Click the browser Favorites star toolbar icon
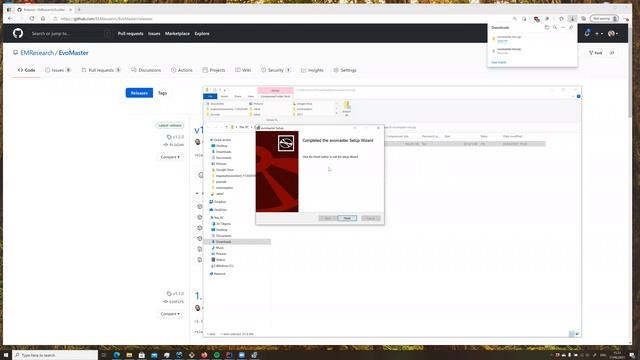The image size is (640, 360). click(x=561, y=19)
